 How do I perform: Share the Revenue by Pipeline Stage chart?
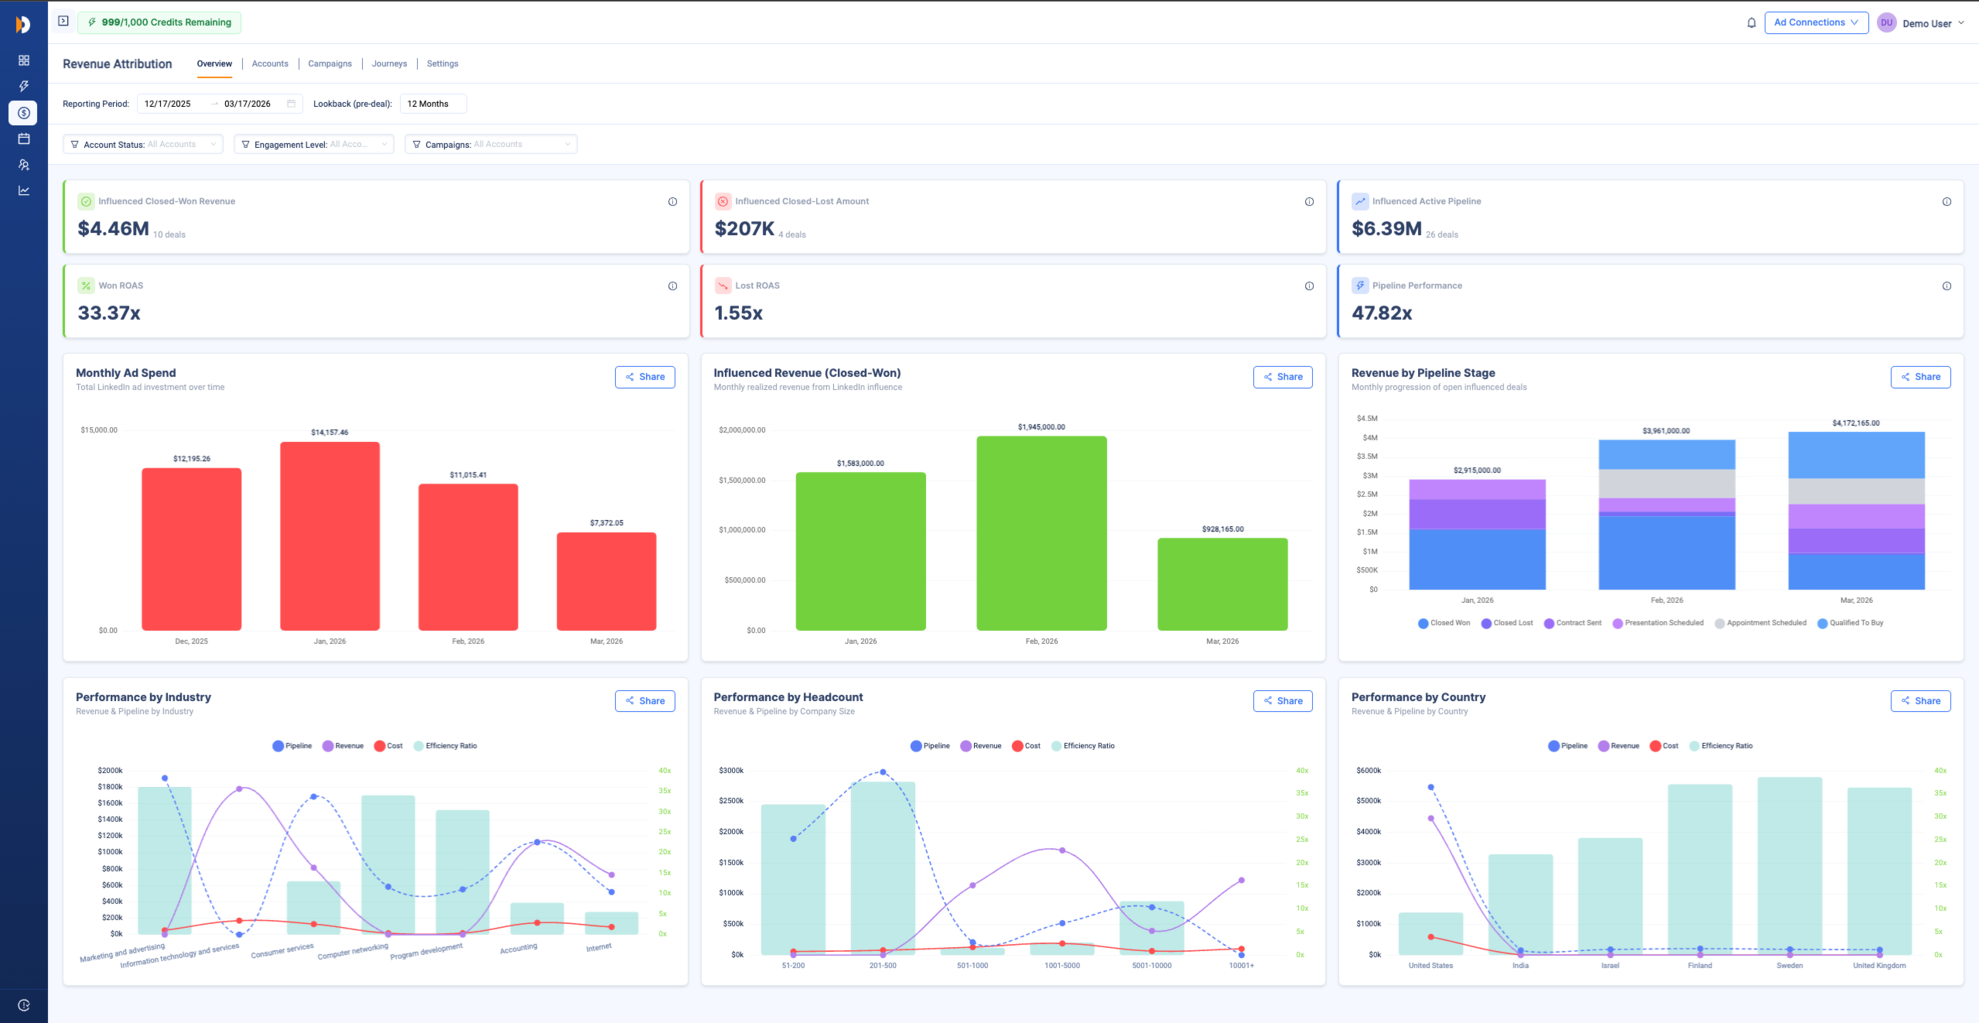coord(1920,377)
